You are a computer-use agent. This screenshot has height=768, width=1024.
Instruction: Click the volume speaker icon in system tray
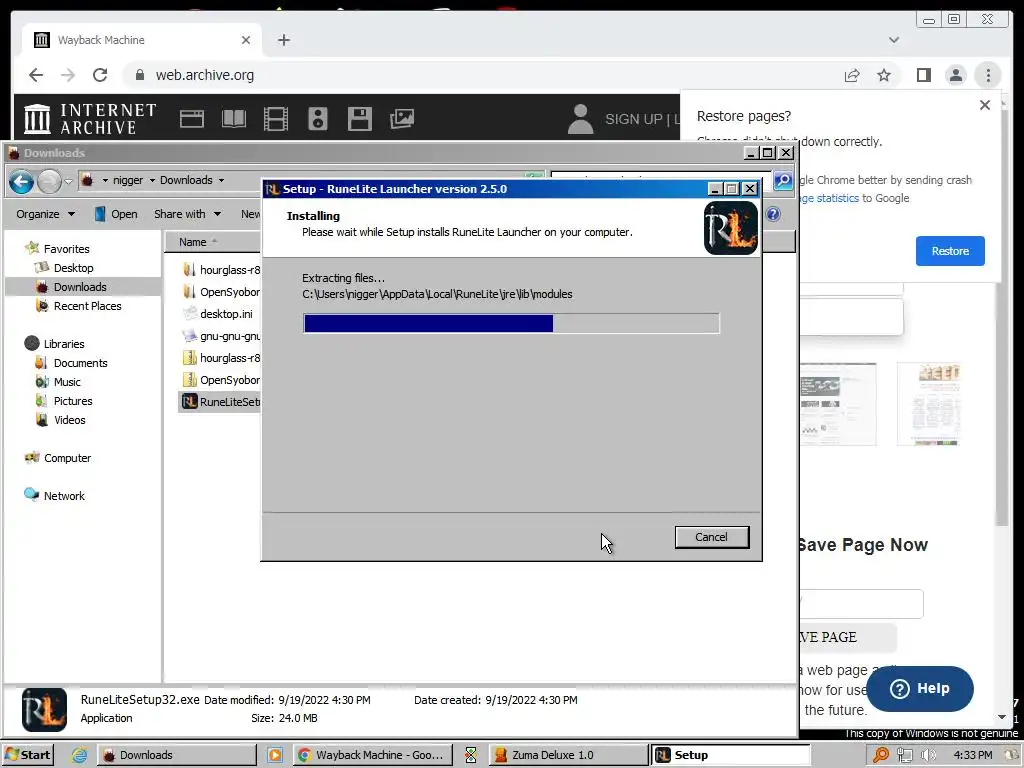(928, 755)
